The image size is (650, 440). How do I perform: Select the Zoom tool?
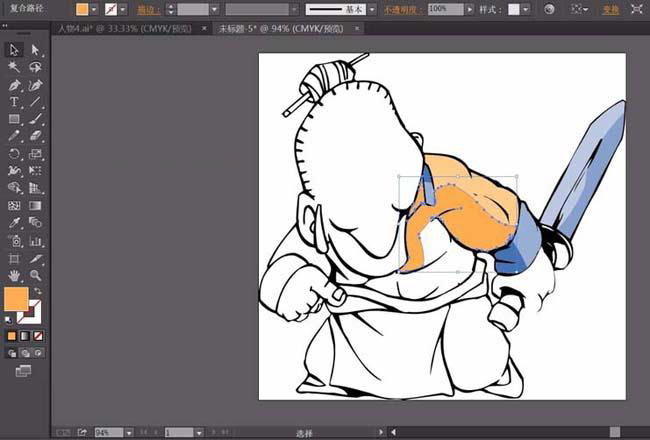click(35, 275)
